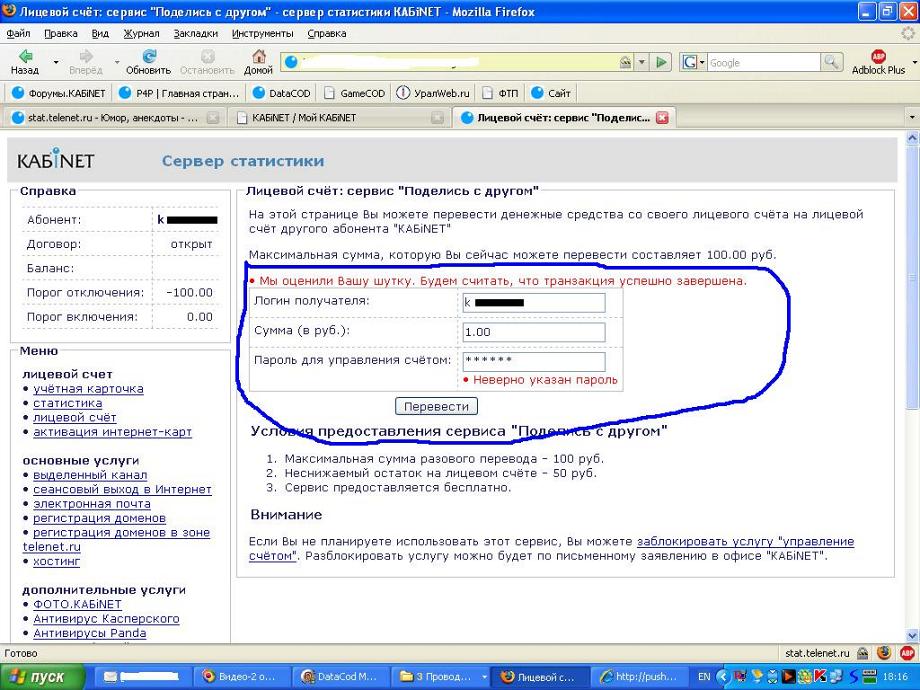920x690 pixels.
Task: Open the учётная карточка link
Action: coord(88,388)
